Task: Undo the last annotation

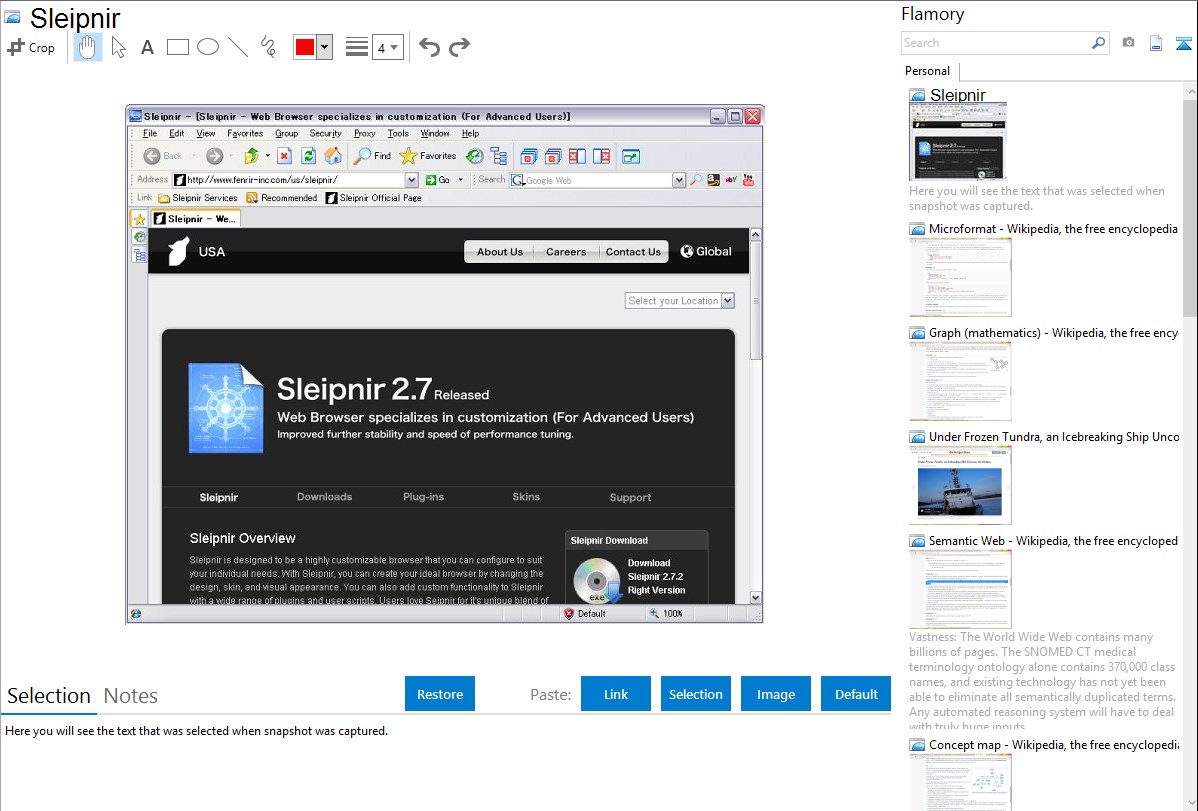Action: click(x=429, y=47)
